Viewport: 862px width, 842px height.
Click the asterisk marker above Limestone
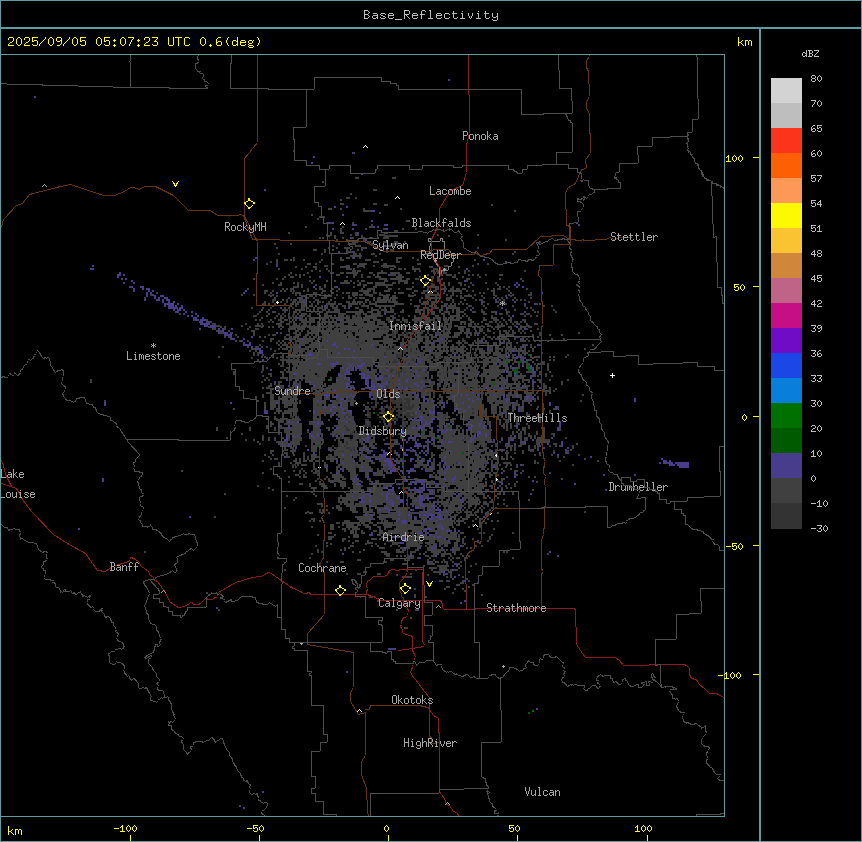[x=153, y=346]
